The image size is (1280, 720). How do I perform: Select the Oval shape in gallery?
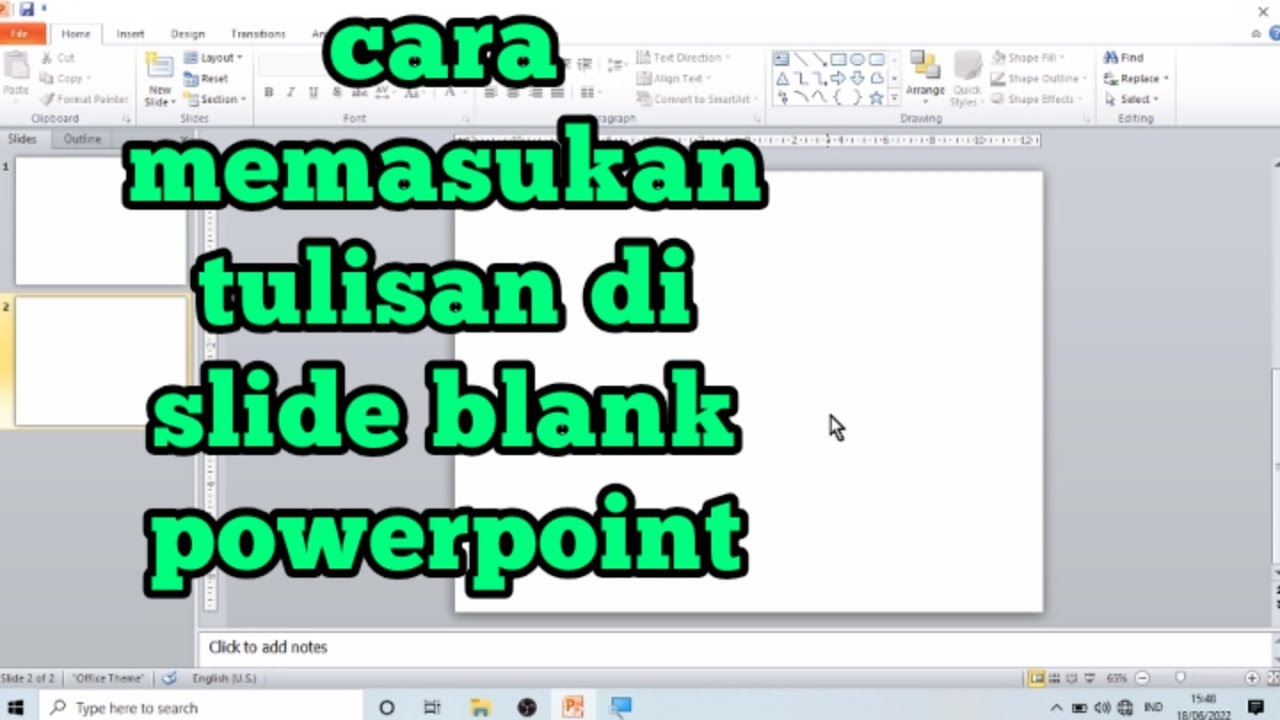[x=858, y=59]
